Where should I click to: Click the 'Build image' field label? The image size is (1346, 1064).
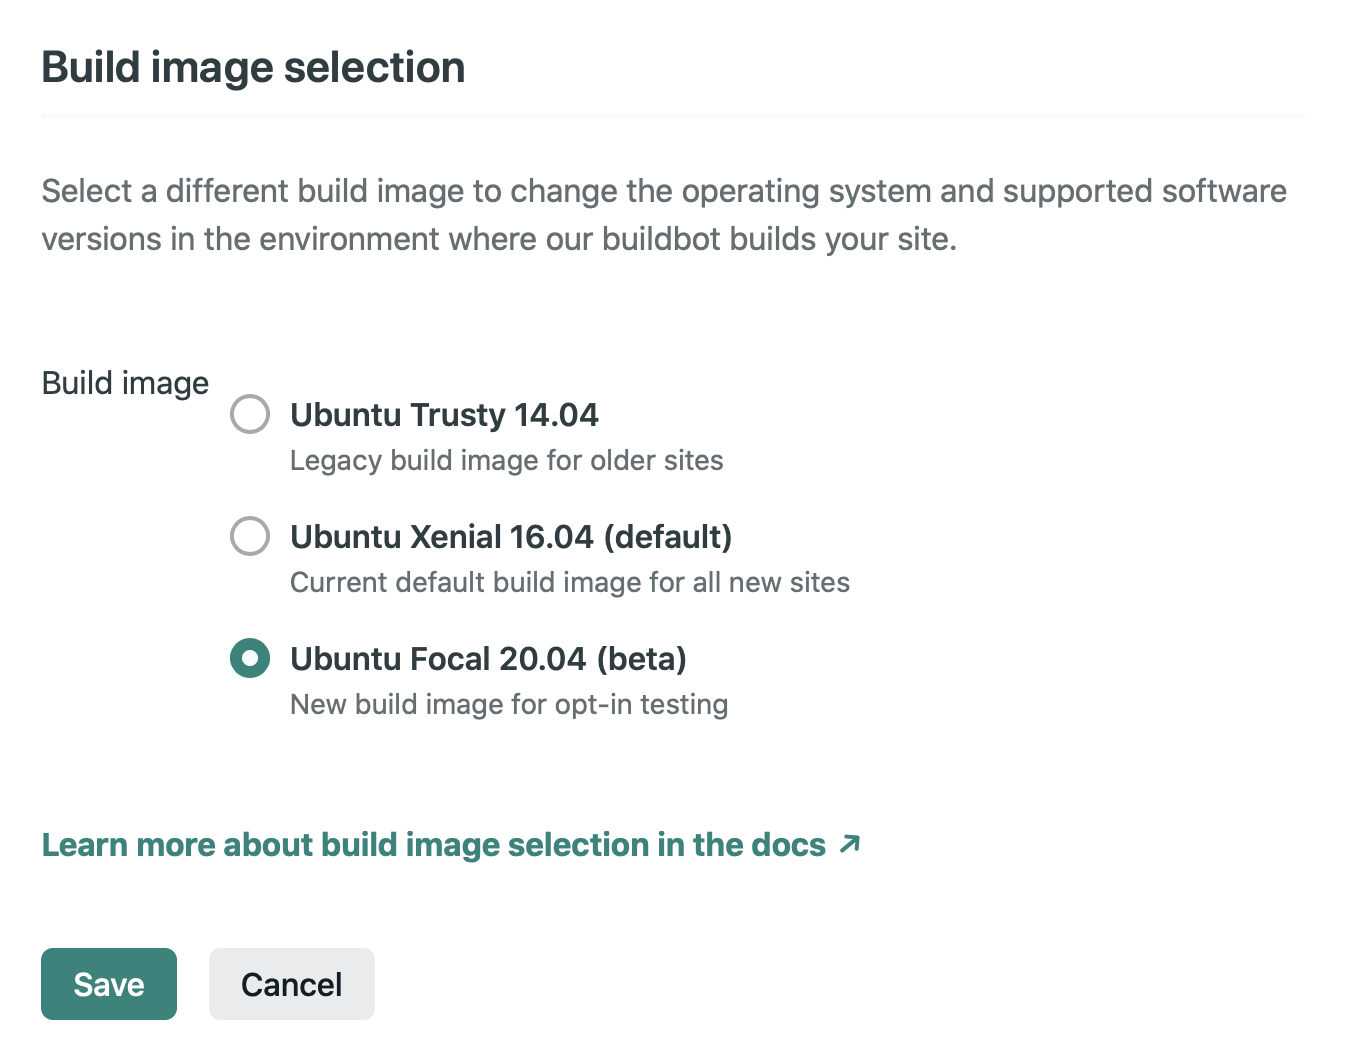click(x=125, y=383)
